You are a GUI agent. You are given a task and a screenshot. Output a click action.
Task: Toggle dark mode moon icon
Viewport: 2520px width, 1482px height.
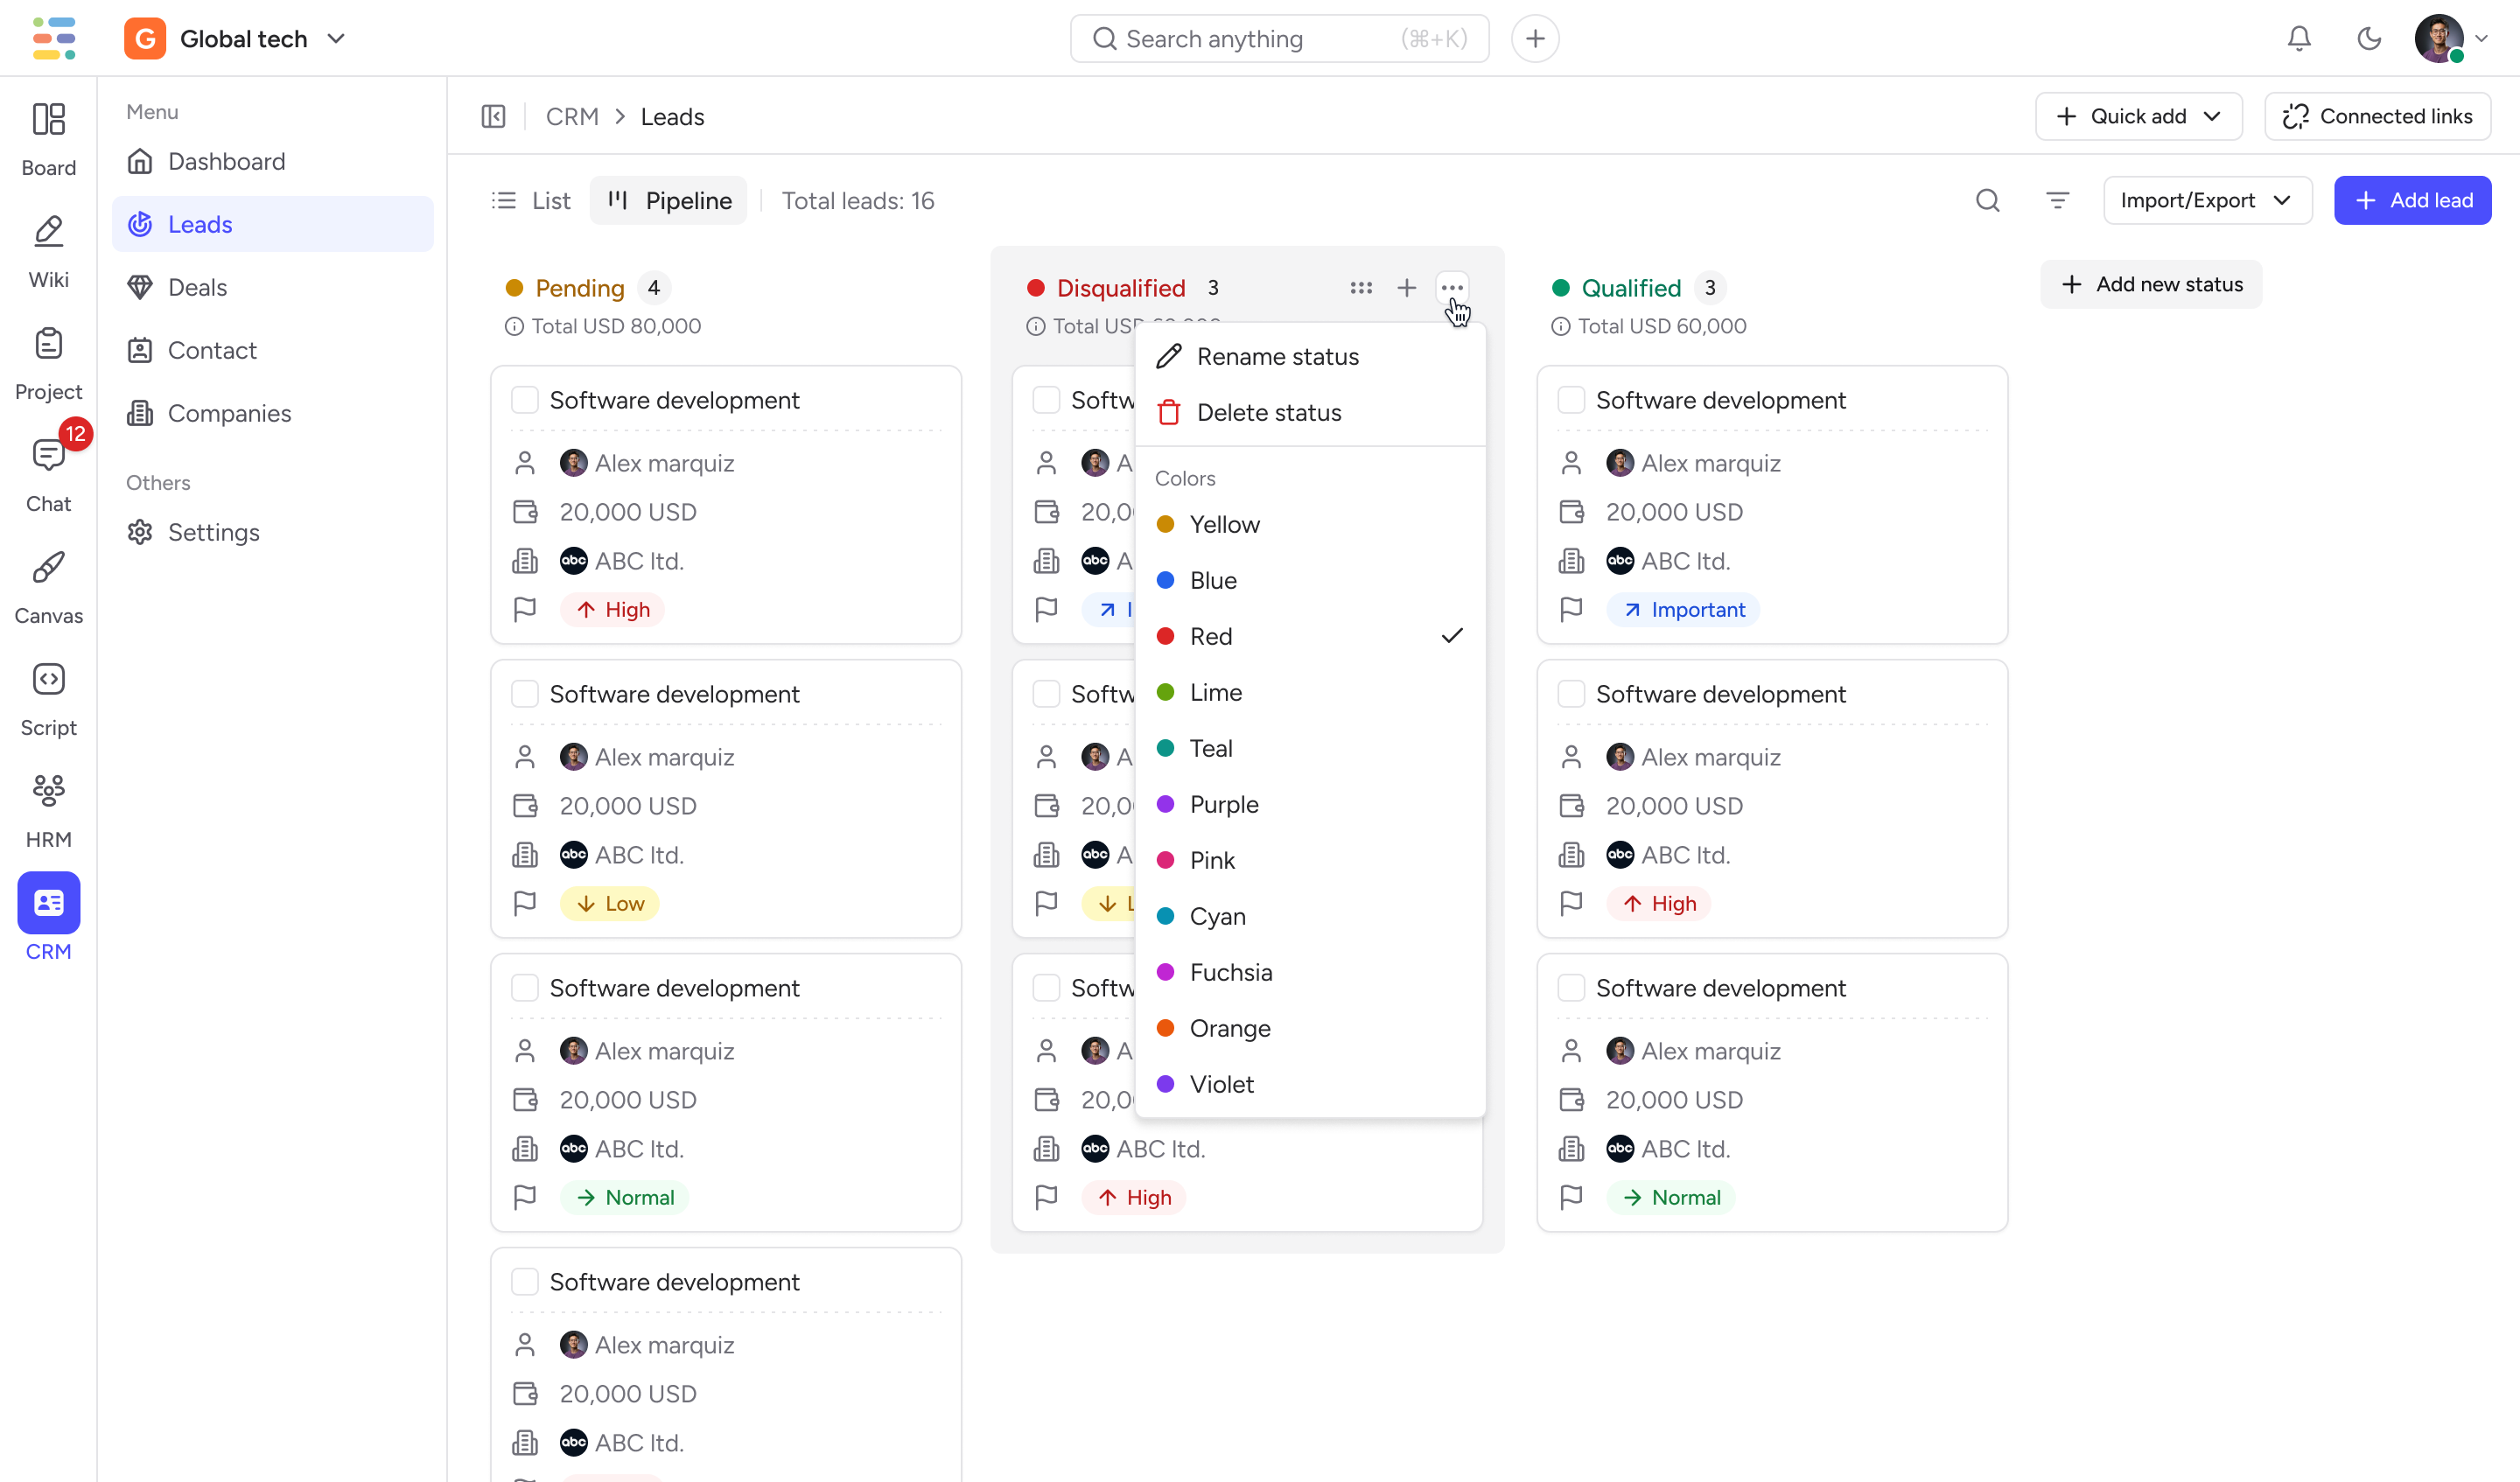point(2369,39)
